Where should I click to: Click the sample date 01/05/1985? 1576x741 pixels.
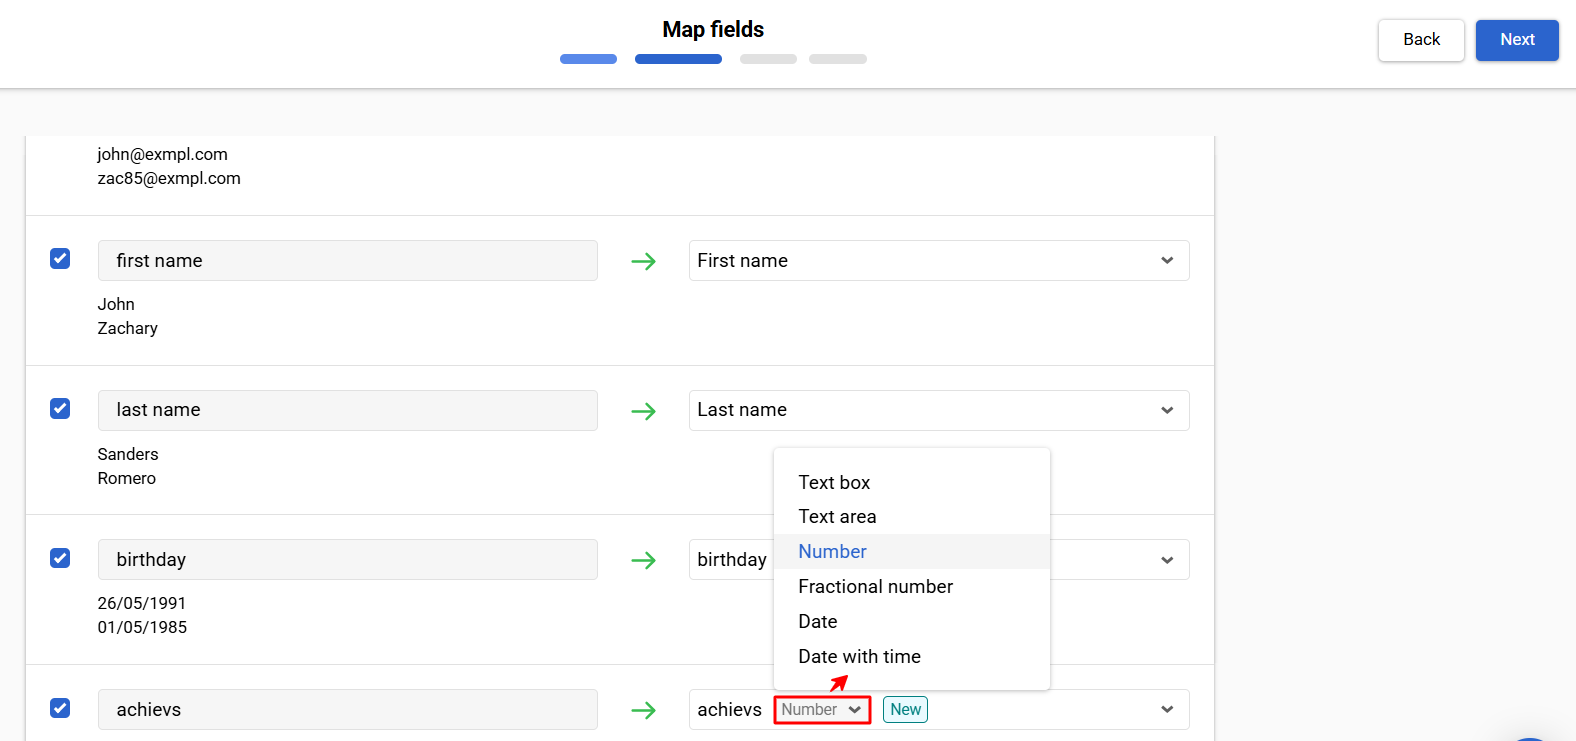[142, 627]
